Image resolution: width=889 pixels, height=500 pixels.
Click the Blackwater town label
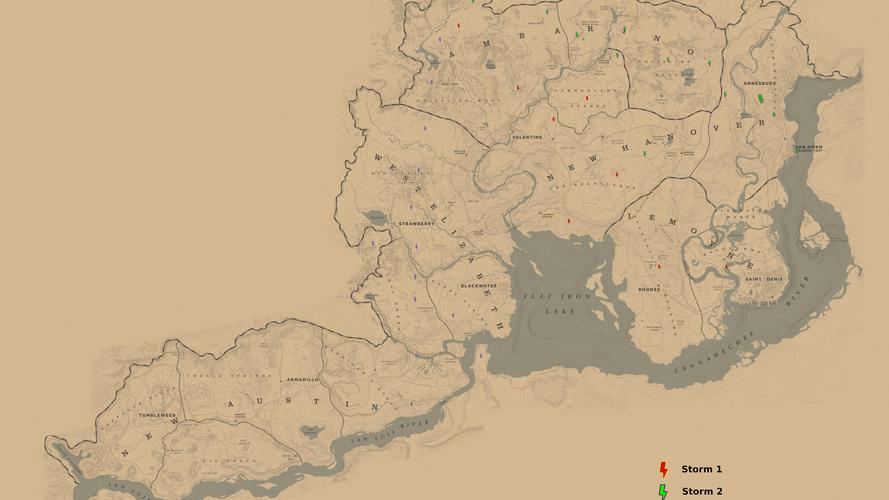click(478, 286)
